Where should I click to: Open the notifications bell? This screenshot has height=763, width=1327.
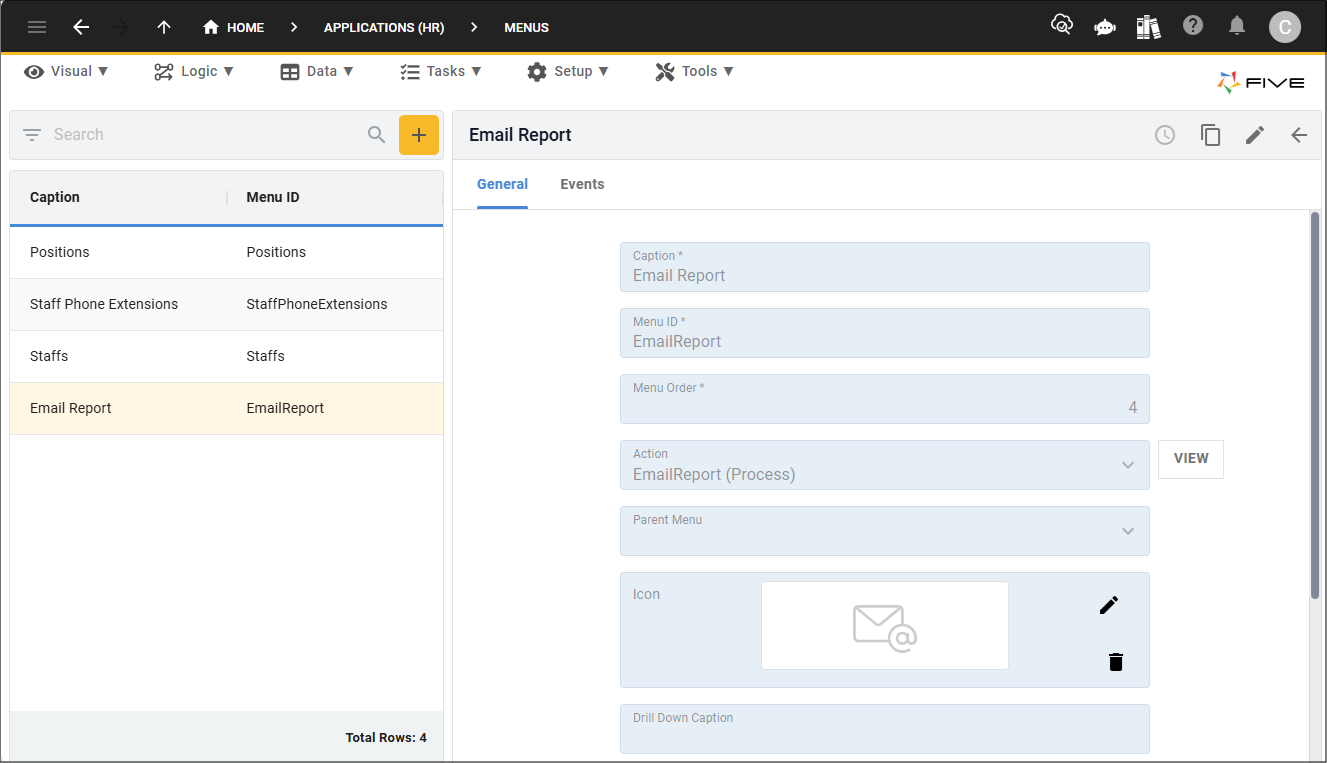1237,27
